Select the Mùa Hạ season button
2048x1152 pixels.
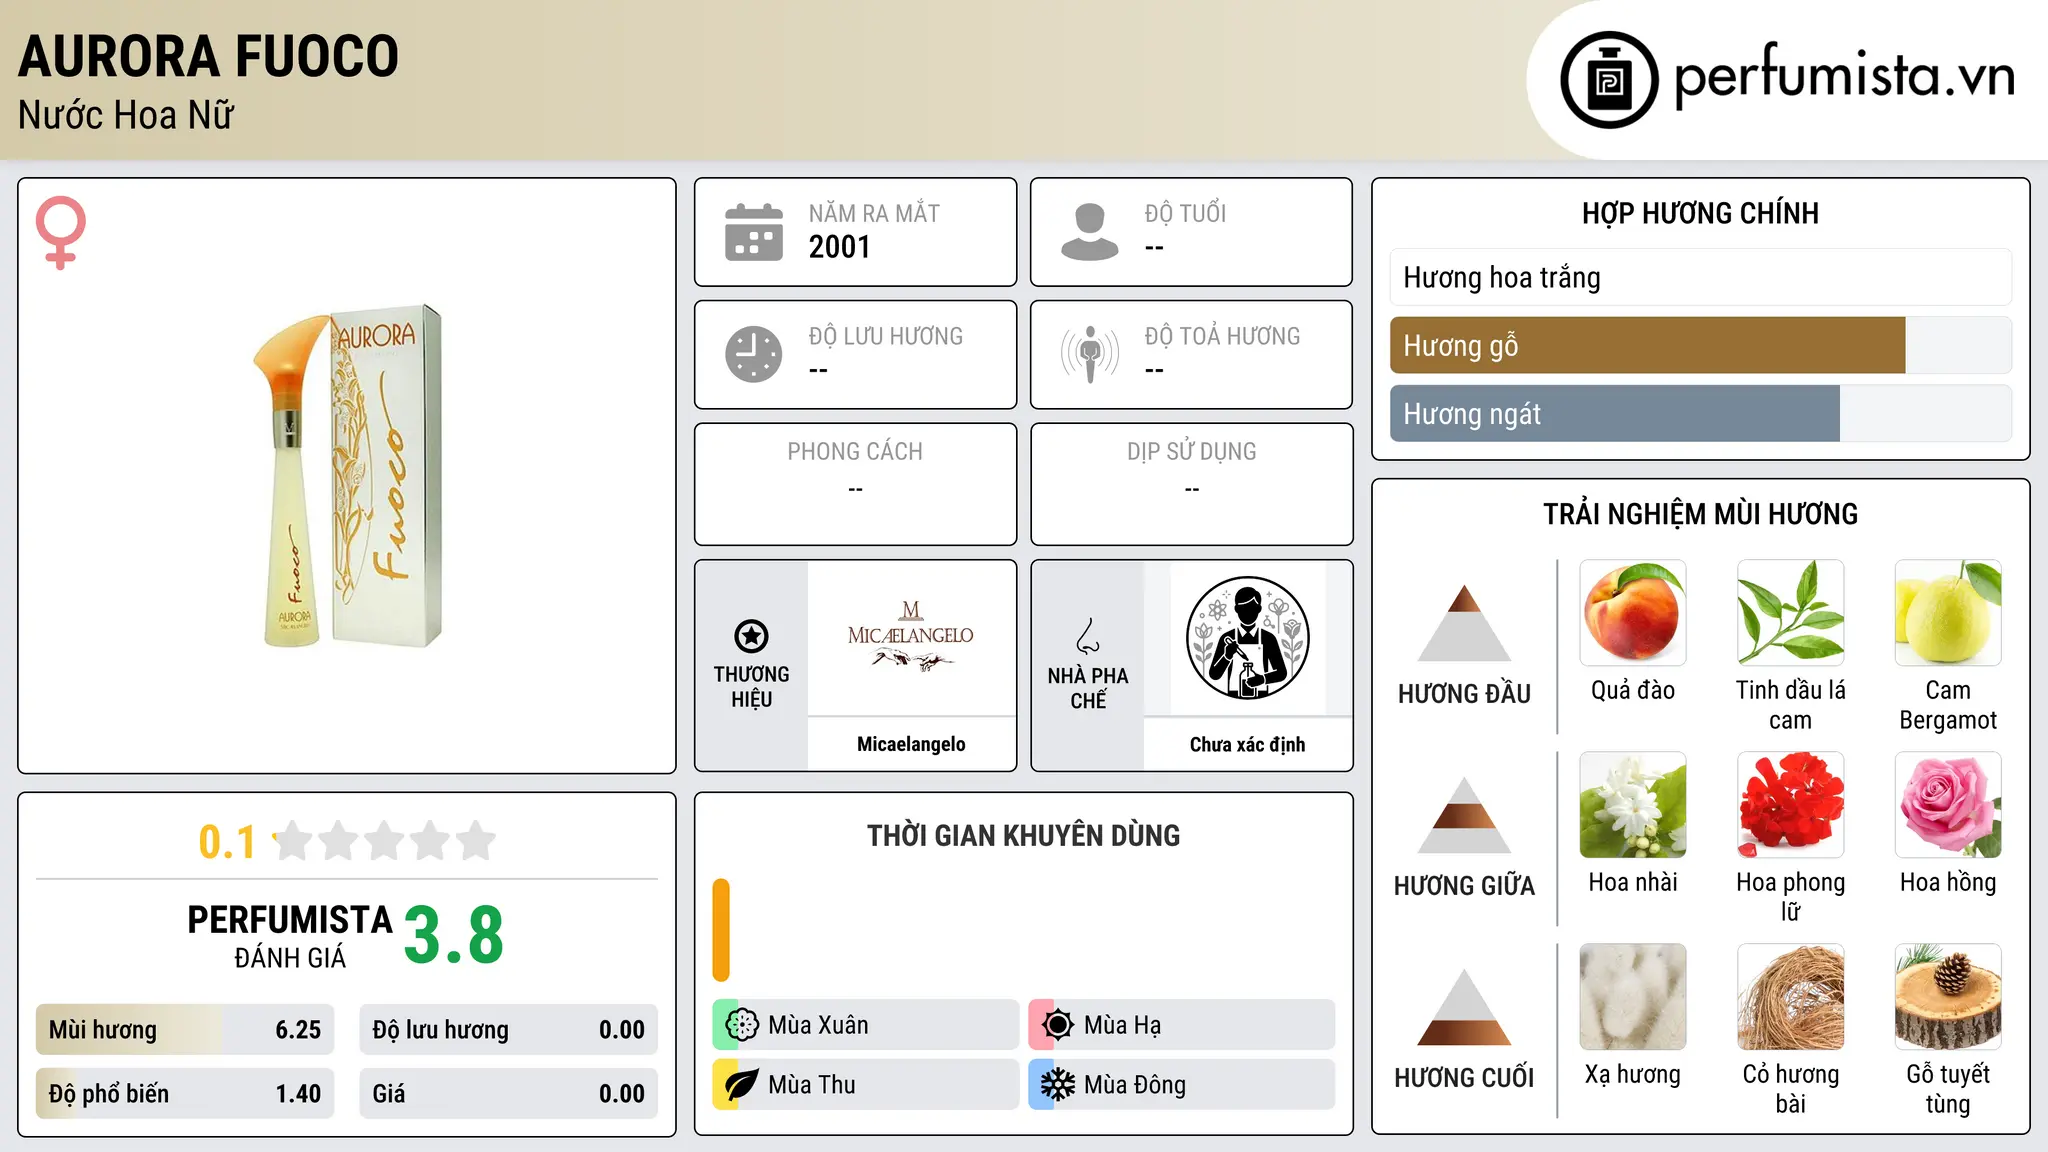pos(1182,1025)
